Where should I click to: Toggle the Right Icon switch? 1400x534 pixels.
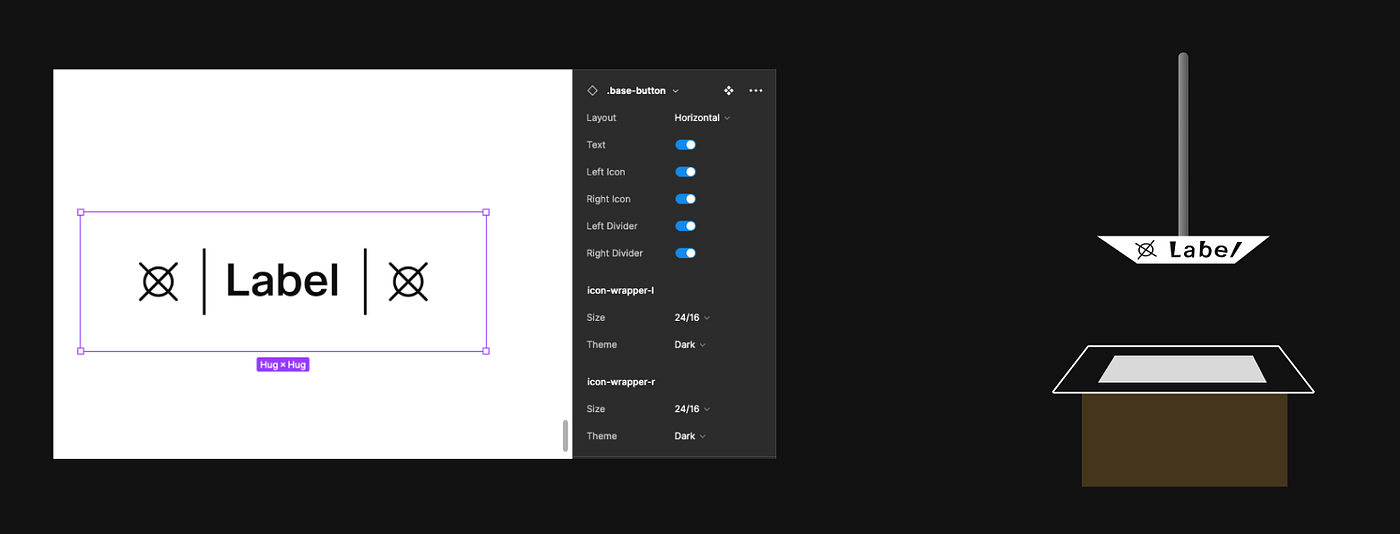tap(686, 199)
